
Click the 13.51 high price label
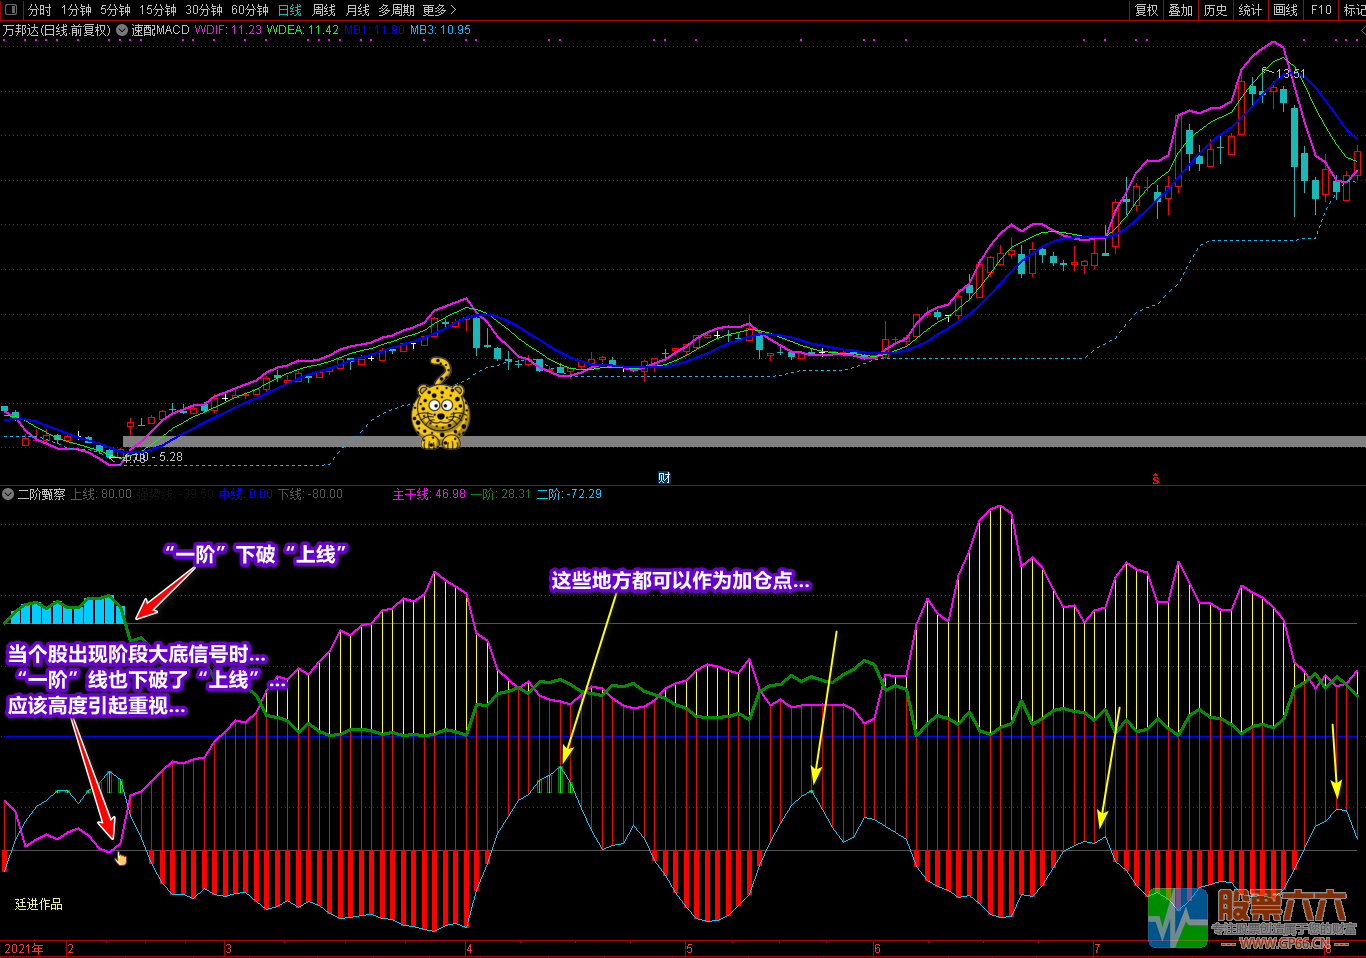[x=1290, y=74]
